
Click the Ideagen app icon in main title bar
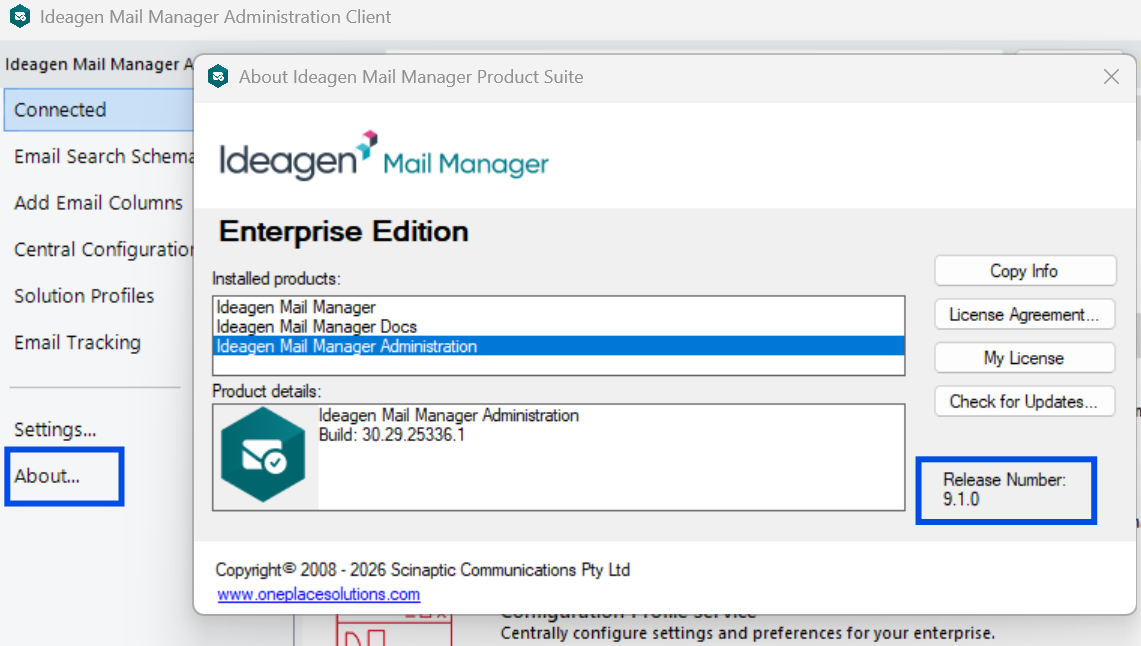[20, 16]
